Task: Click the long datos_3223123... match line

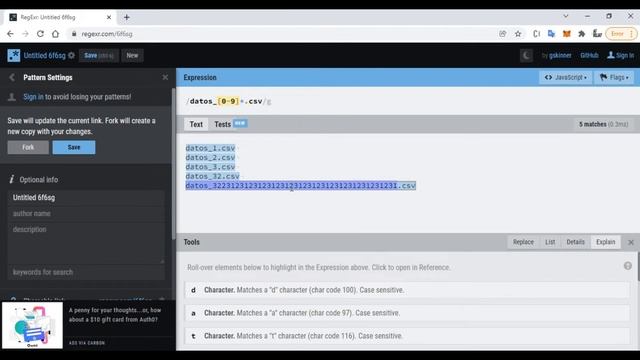Action: click(300, 186)
